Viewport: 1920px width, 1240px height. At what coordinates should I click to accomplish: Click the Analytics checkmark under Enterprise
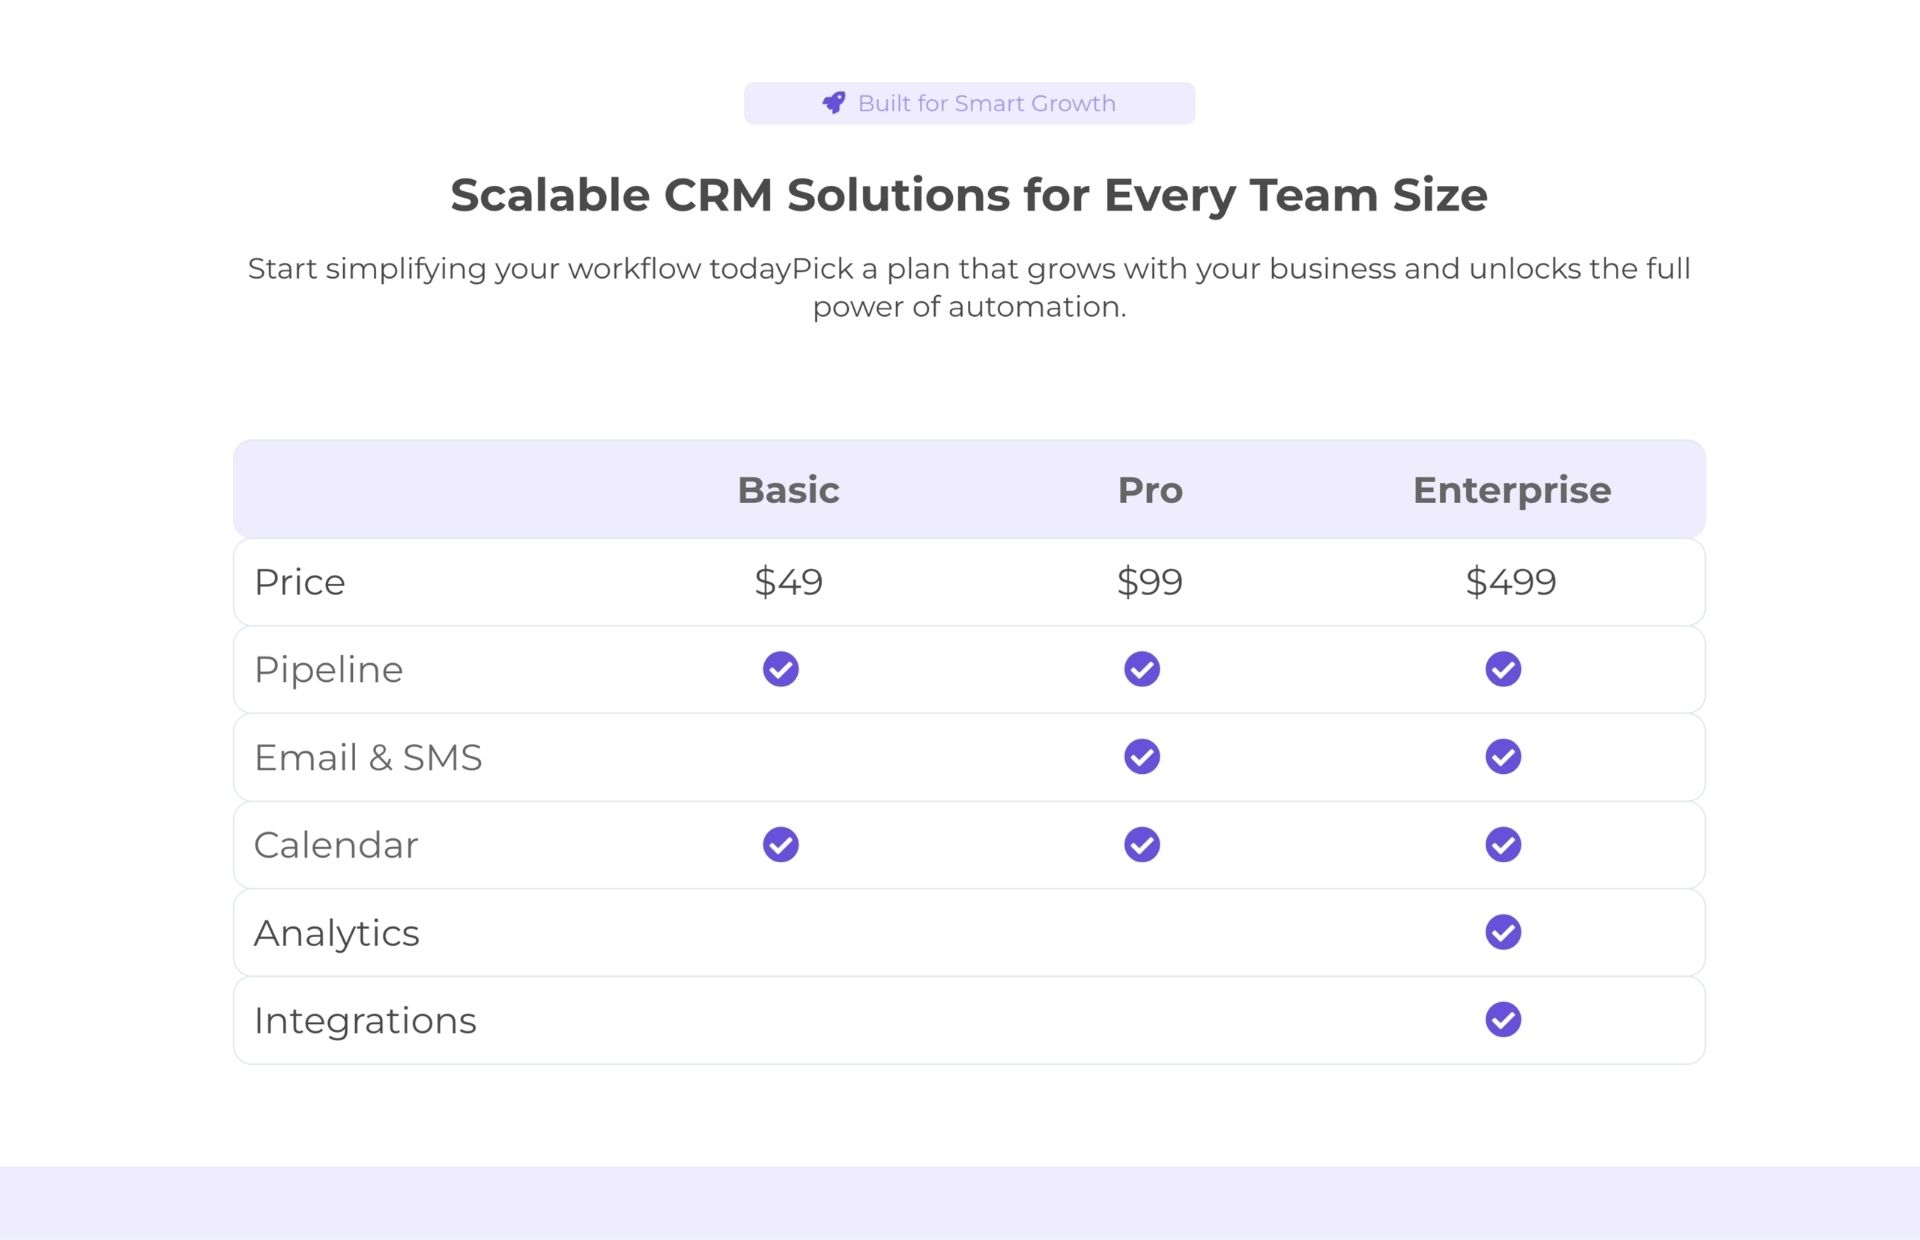(x=1503, y=932)
